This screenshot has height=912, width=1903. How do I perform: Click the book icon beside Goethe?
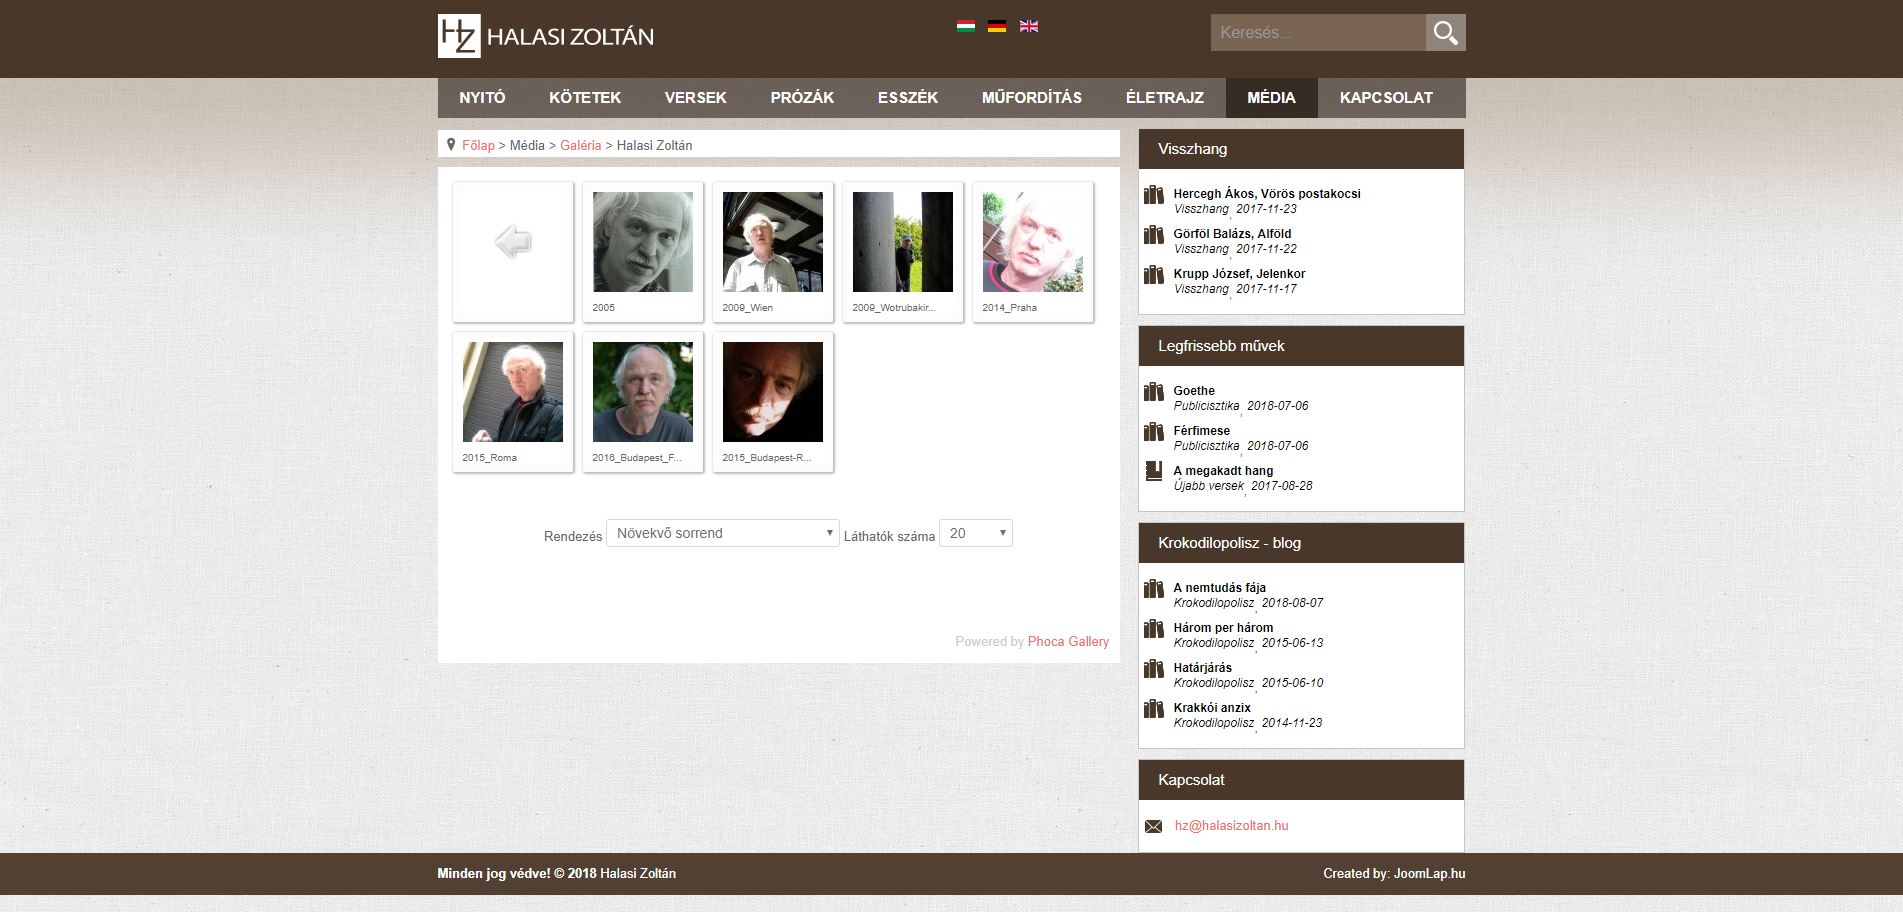pyautogui.click(x=1154, y=392)
